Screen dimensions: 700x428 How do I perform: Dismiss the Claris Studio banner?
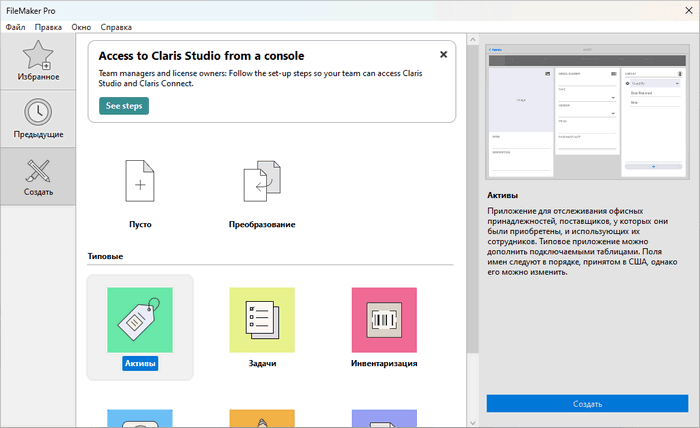pos(443,54)
